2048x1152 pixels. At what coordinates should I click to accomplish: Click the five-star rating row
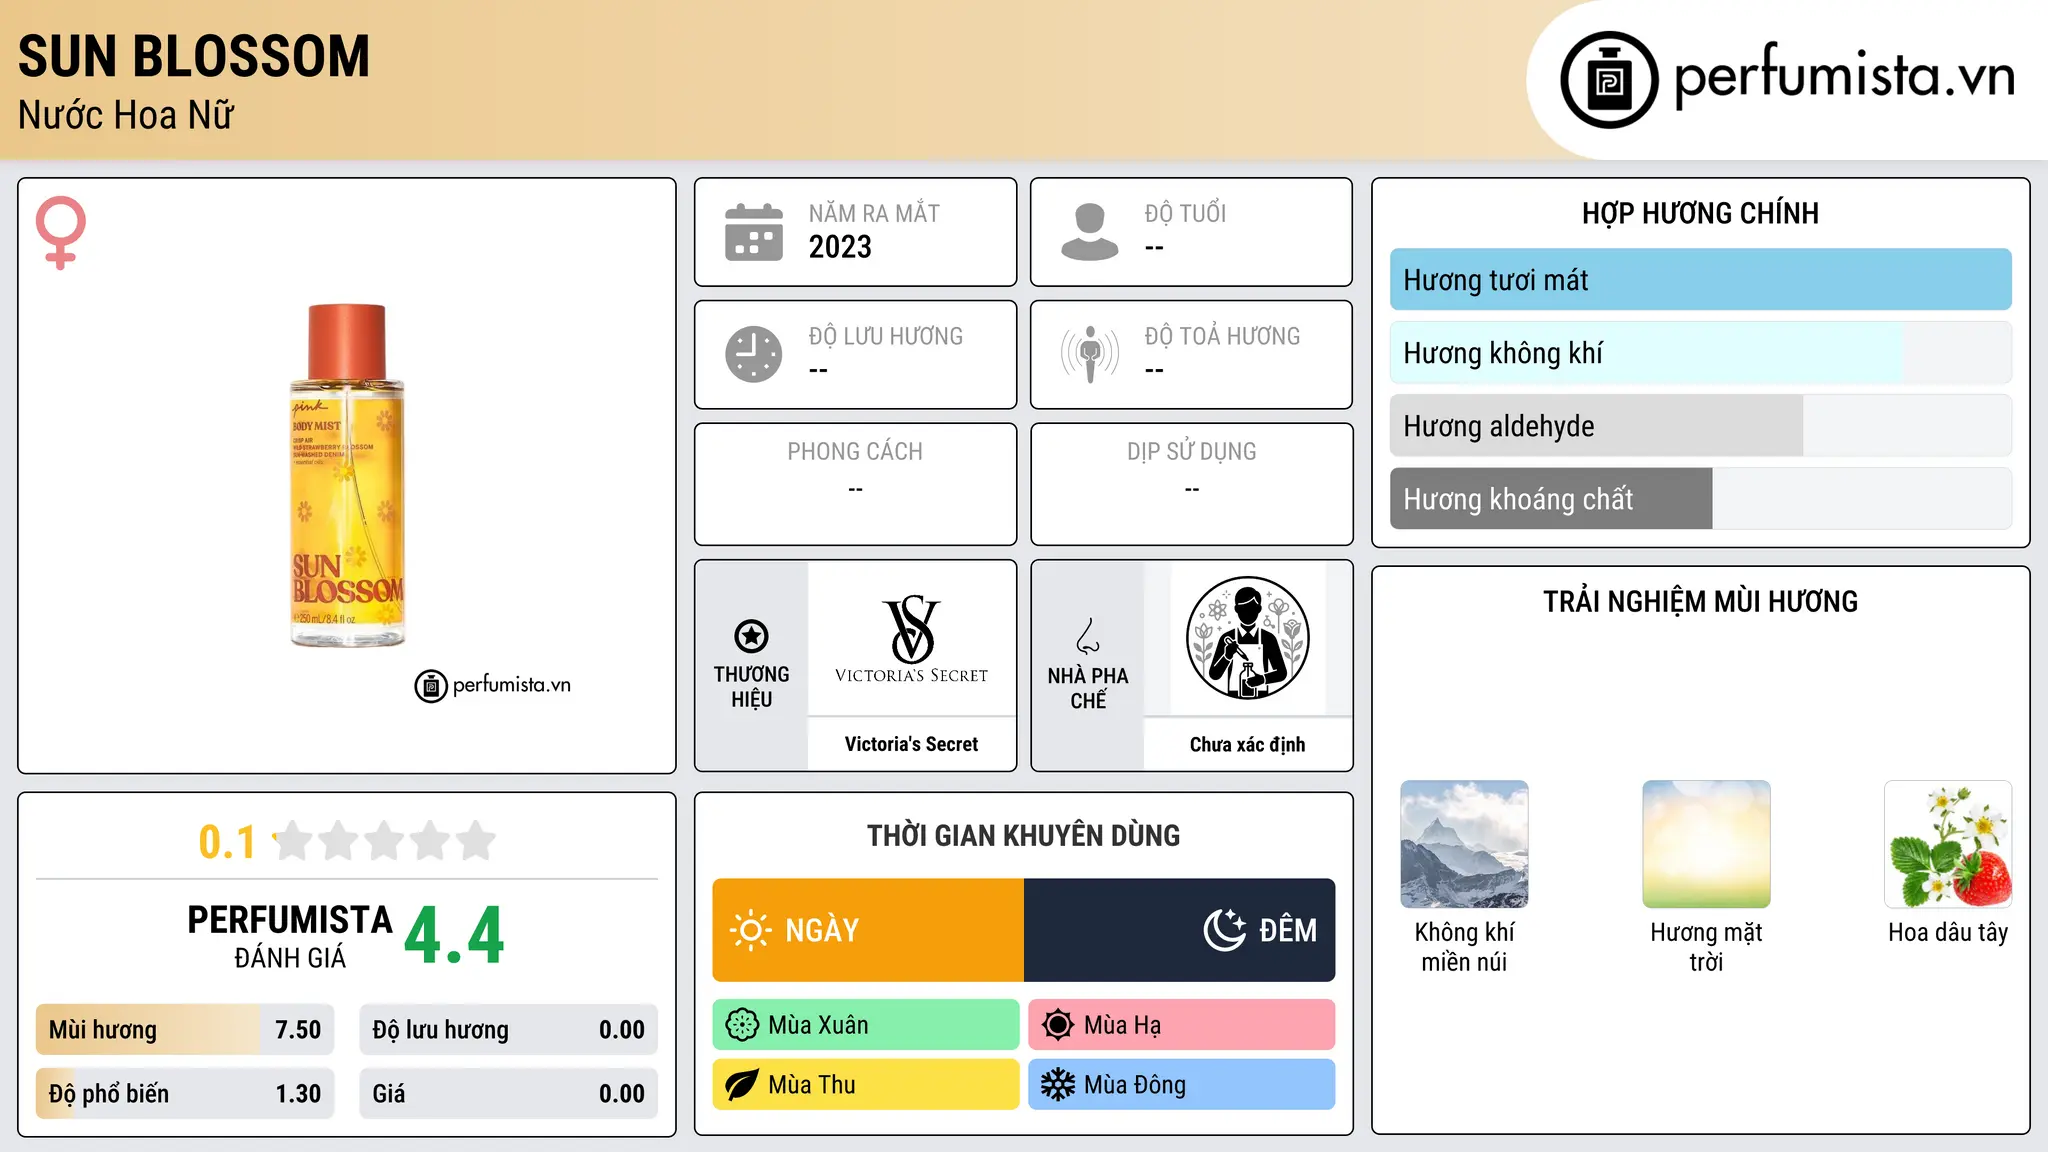(x=384, y=841)
